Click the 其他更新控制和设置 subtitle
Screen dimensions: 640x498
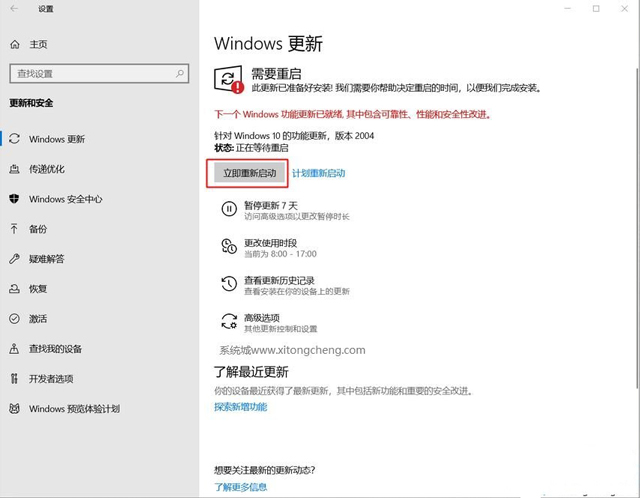pyautogui.click(x=280, y=329)
